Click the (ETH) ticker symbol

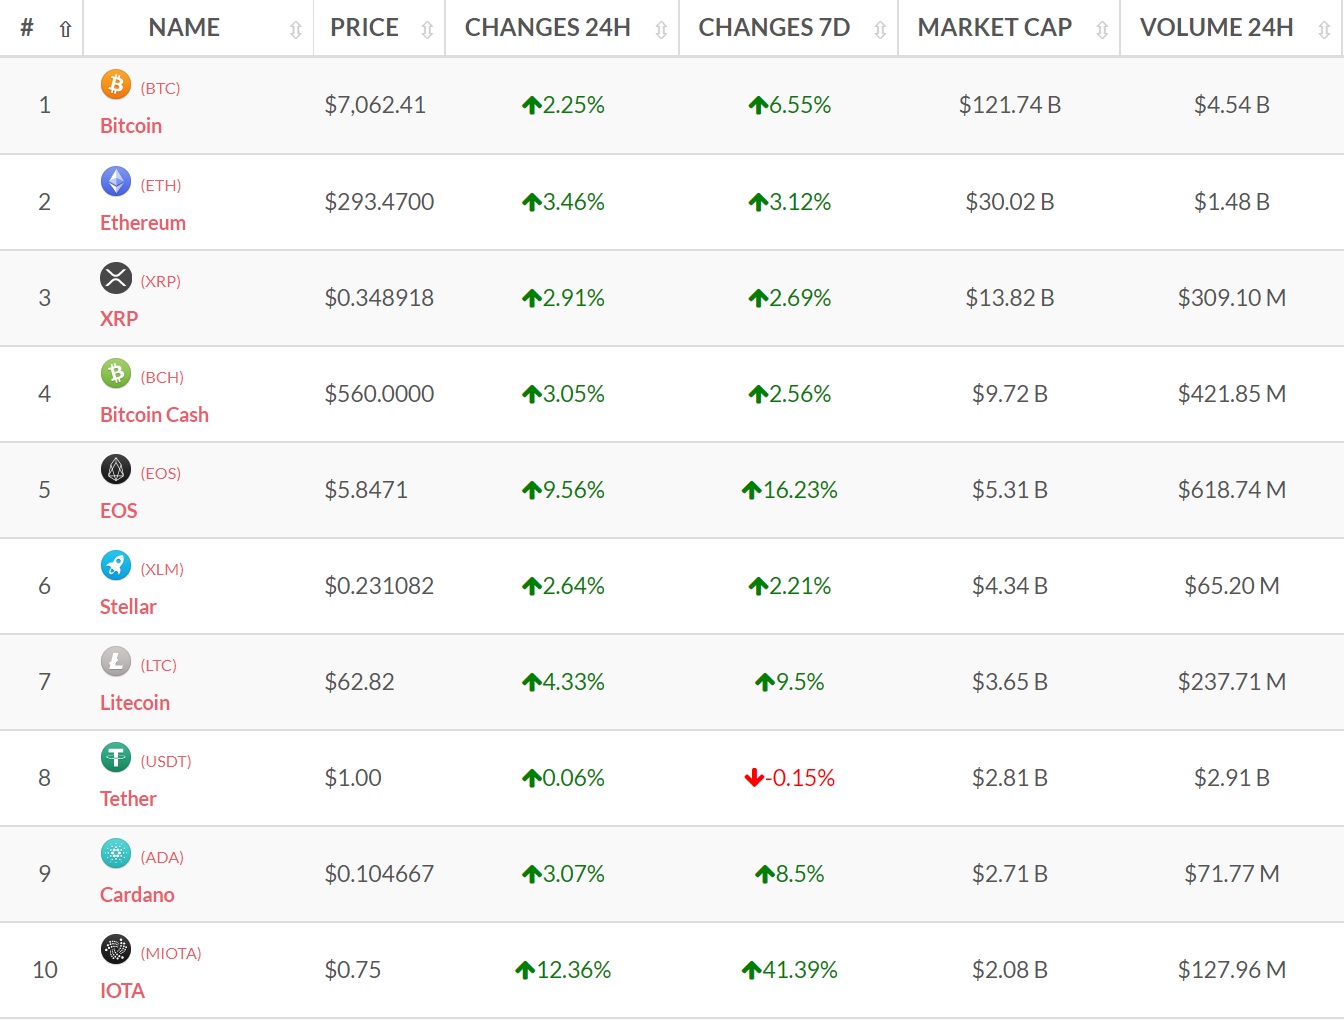point(161,185)
